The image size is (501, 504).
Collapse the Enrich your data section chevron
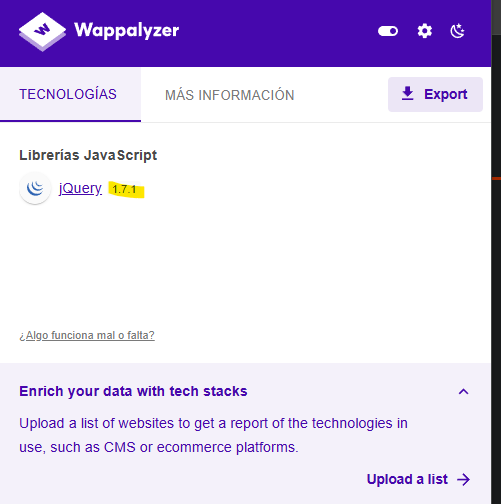463,391
